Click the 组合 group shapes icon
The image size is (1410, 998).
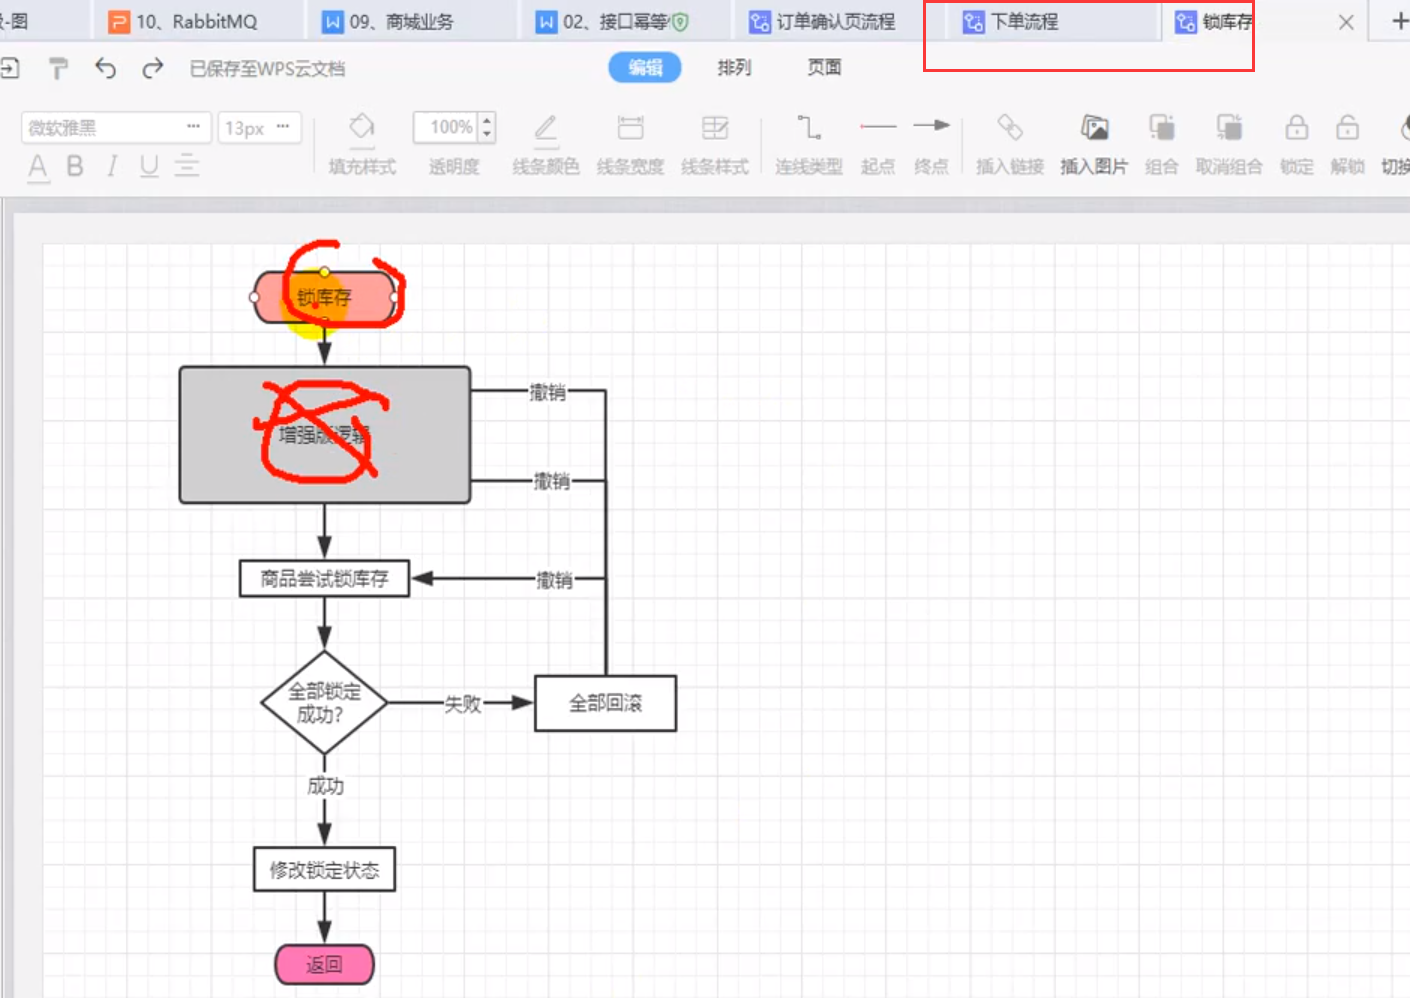1161,128
